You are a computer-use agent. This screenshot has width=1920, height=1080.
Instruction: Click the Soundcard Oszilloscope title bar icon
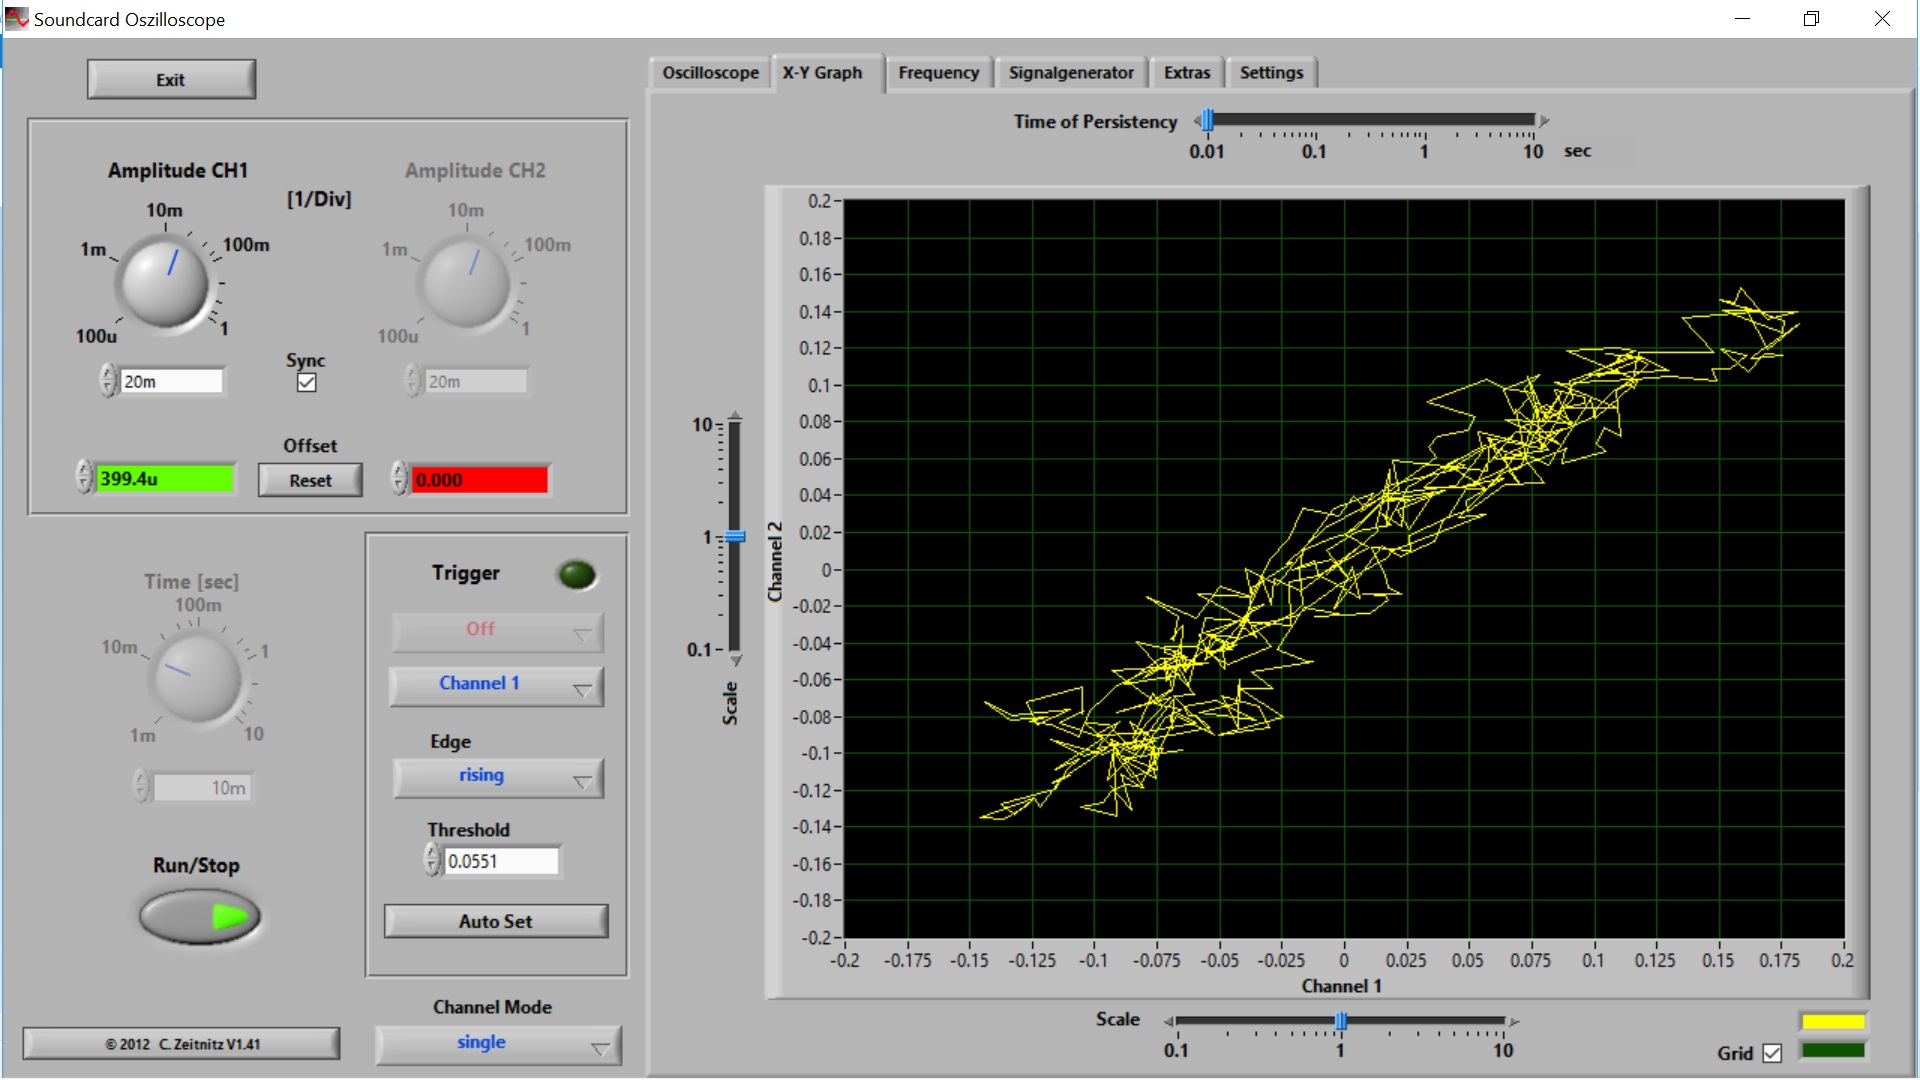tap(16, 18)
